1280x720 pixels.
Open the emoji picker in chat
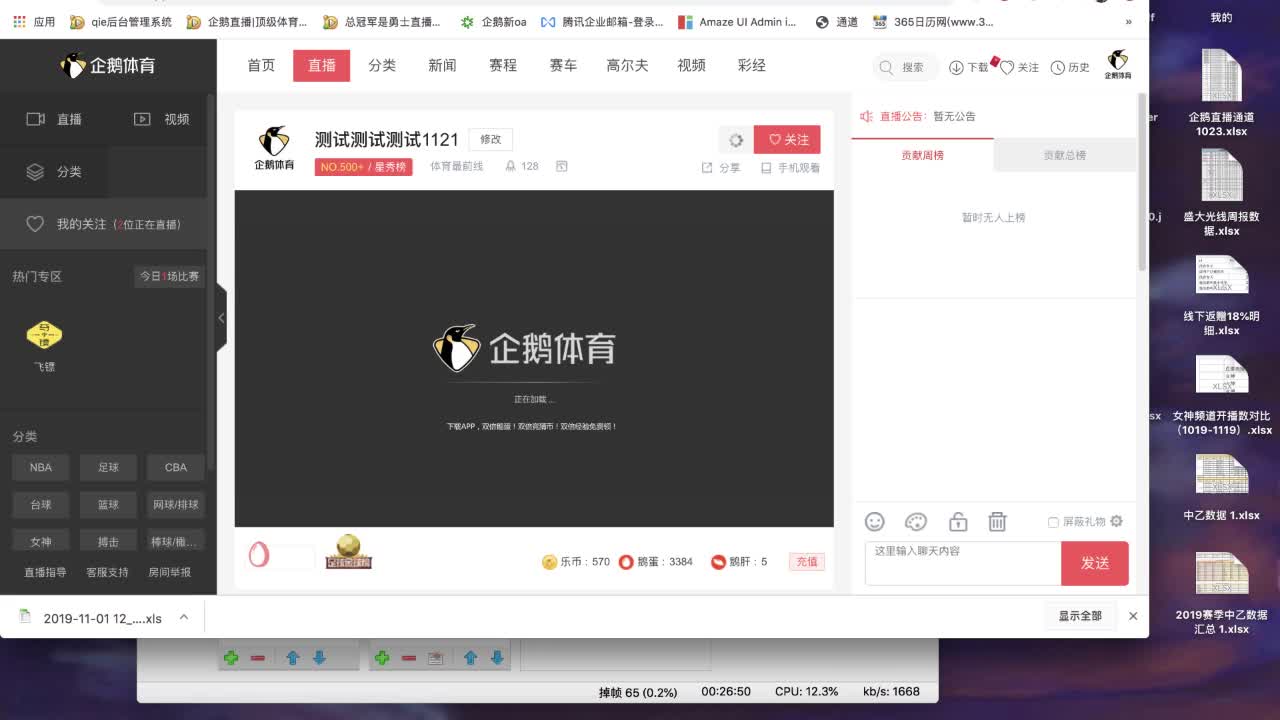point(875,522)
